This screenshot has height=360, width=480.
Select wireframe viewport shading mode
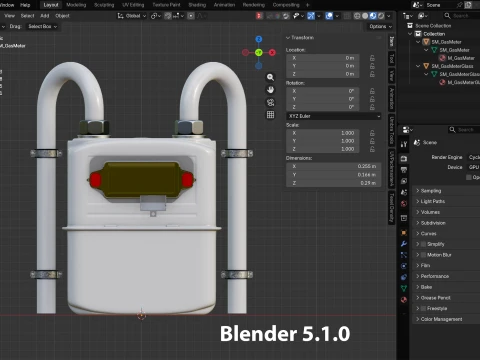(x=357, y=16)
